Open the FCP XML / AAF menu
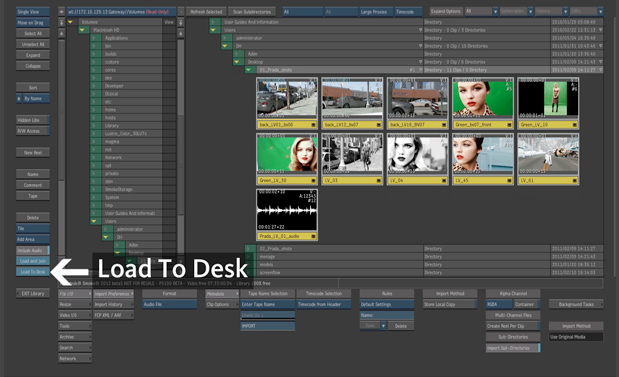Viewport: 619px width, 377px height. coord(113,315)
